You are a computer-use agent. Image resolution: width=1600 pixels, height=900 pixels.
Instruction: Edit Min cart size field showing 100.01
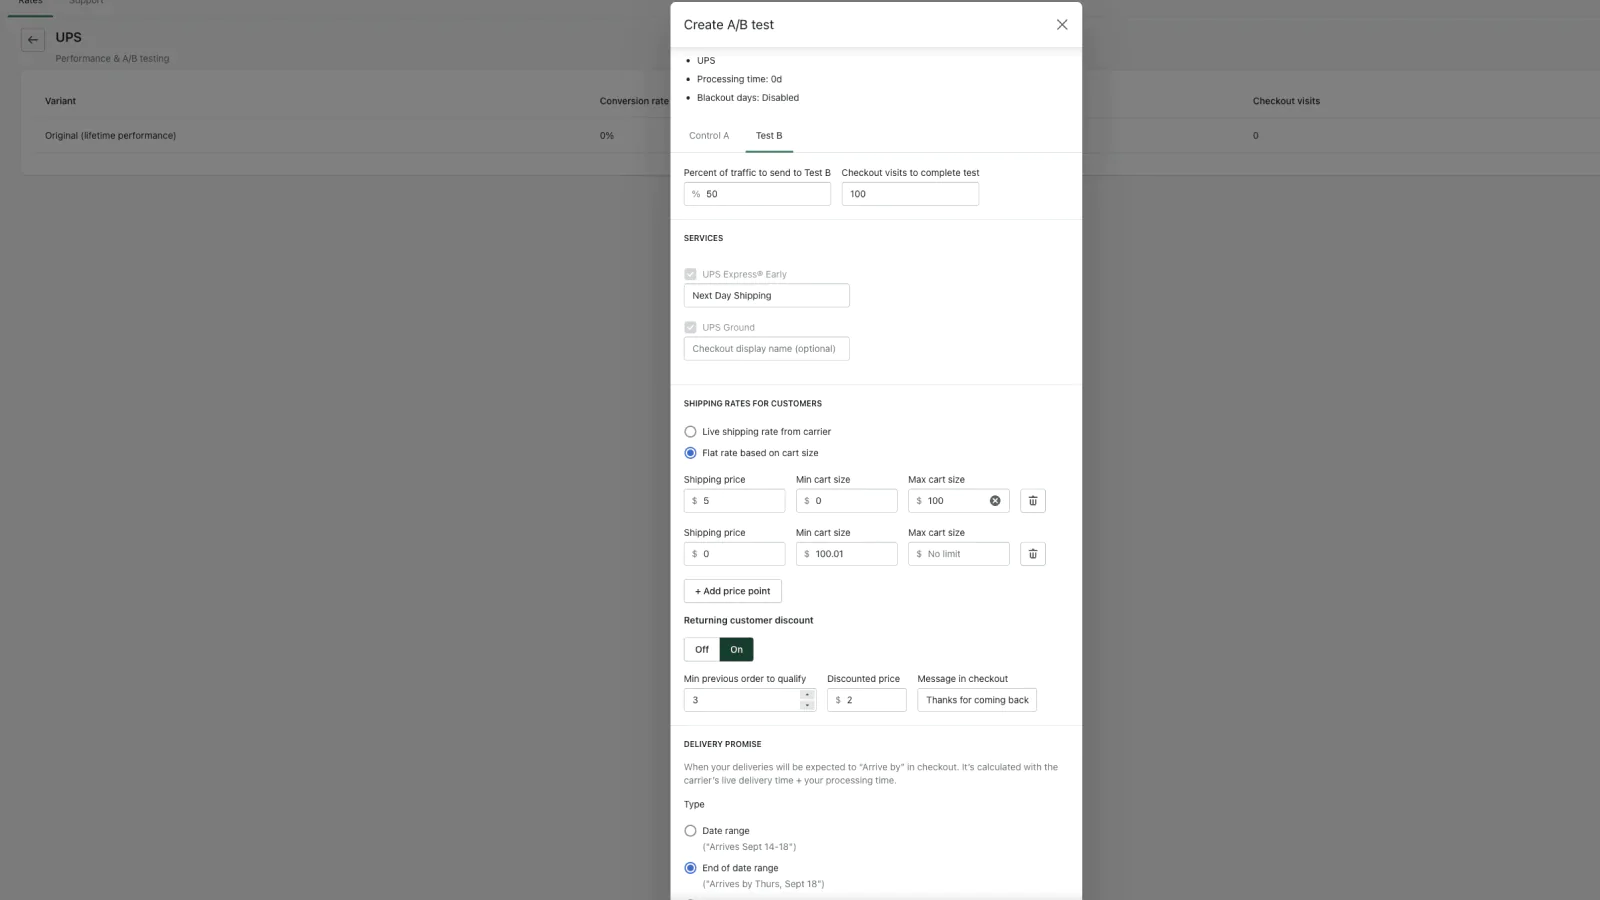pos(847,554)
